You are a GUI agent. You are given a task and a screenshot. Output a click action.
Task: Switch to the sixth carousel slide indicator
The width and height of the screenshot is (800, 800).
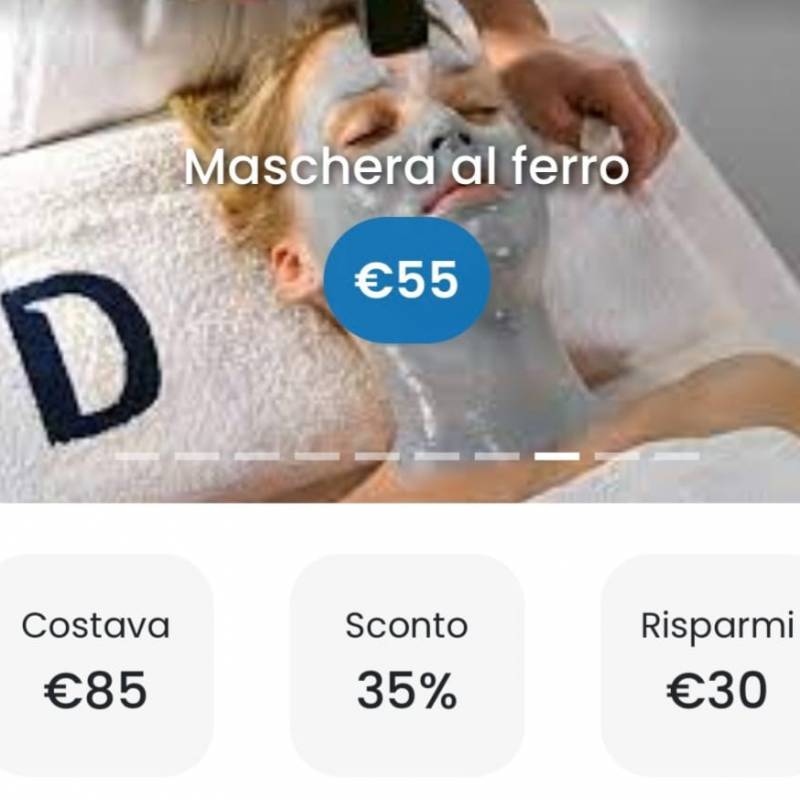tap(437, 456)
